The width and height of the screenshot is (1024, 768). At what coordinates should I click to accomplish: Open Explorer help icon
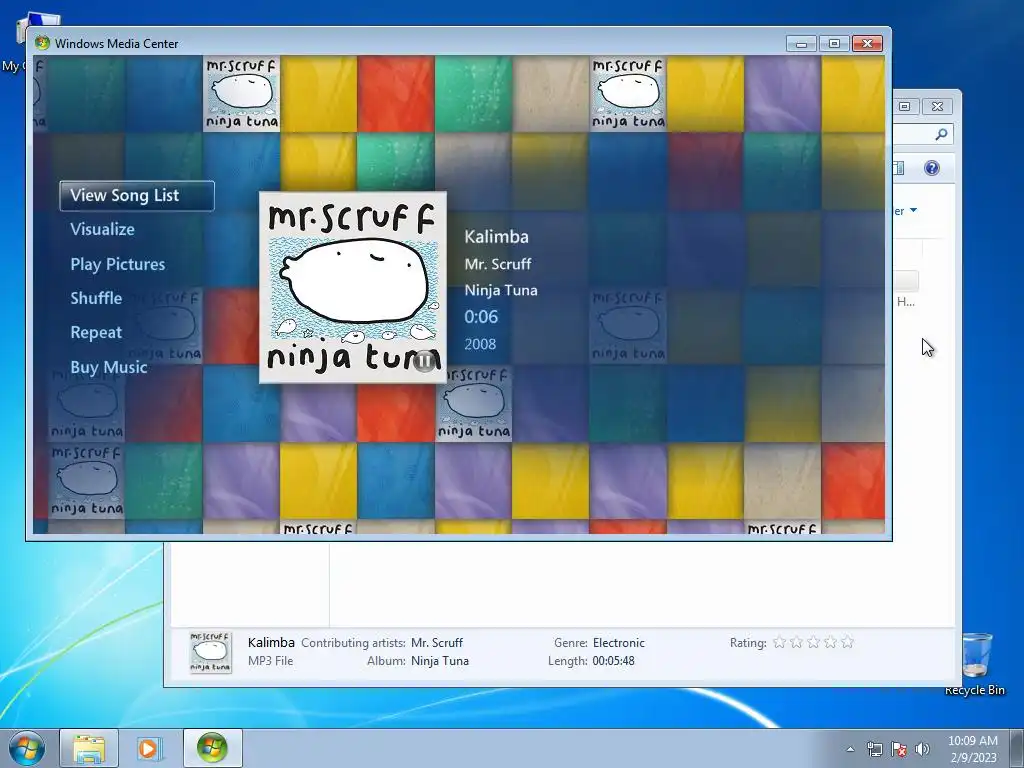coord(932,168)
